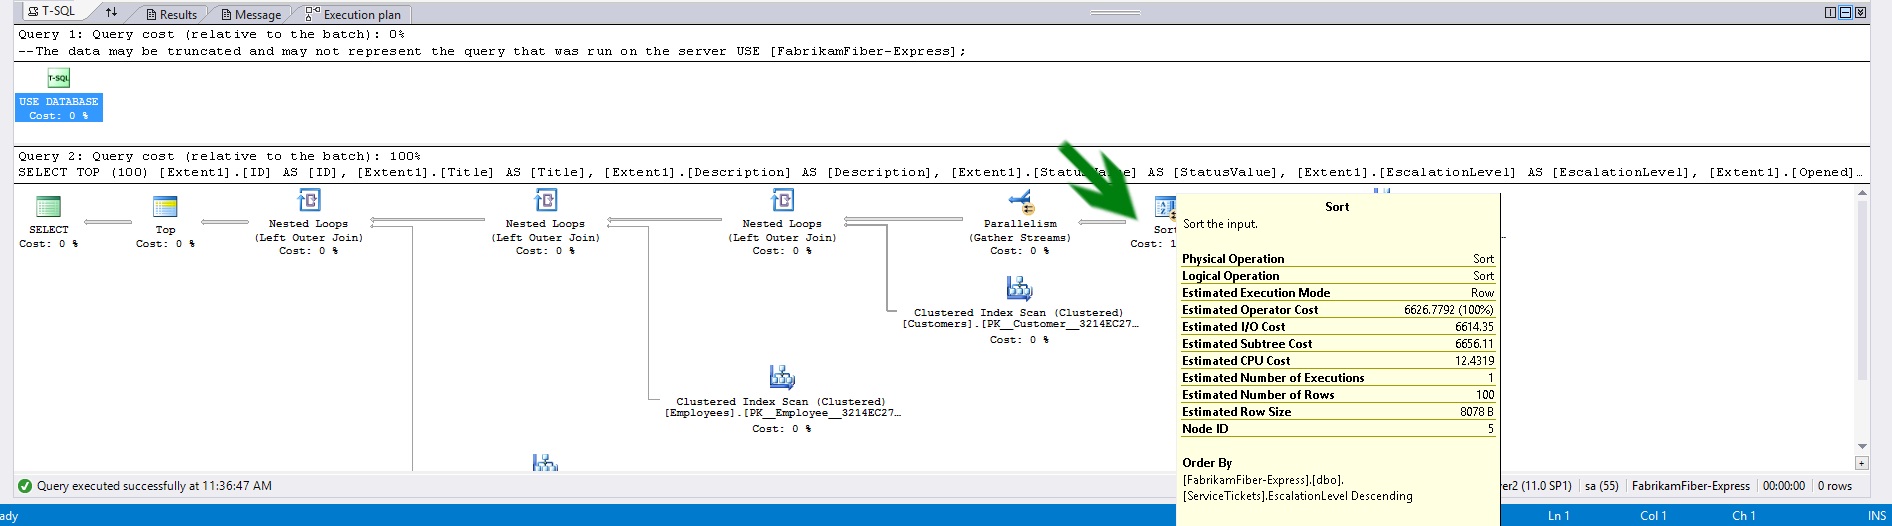Expand the plan with plus button
This screenshot has height=526, width=1892.
click(1861, 463)
